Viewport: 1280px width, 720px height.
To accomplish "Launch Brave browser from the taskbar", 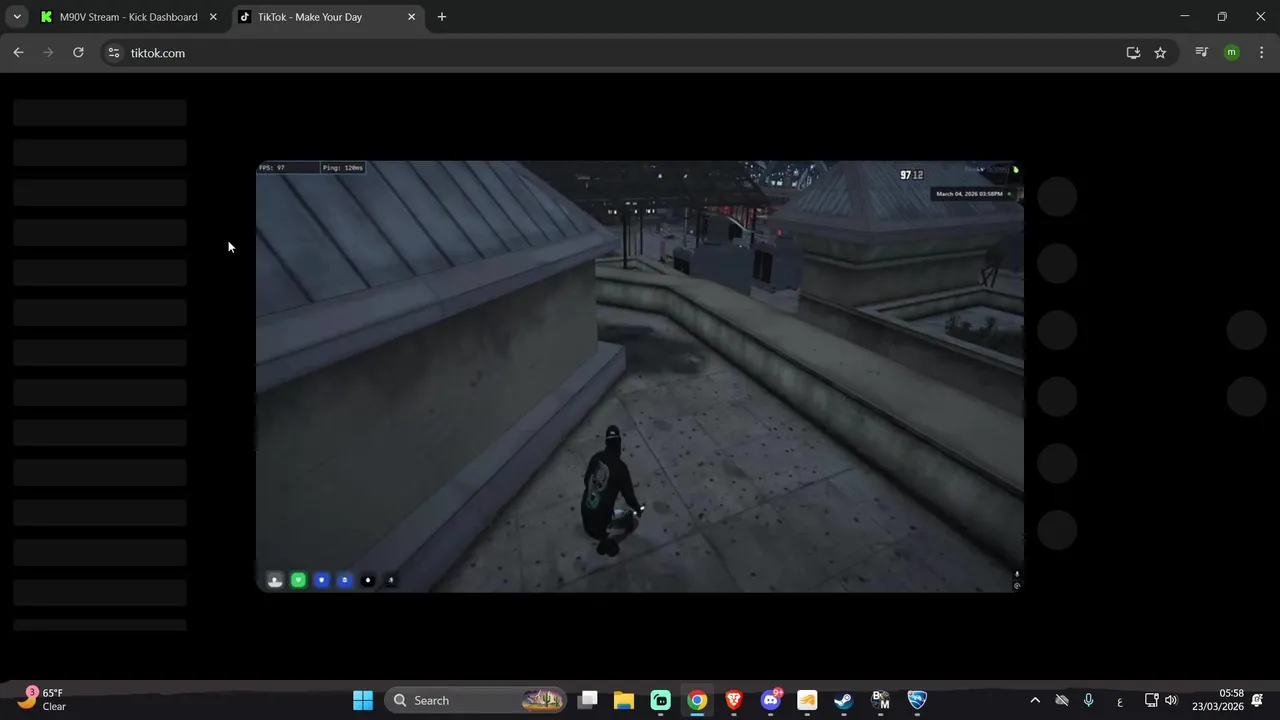I will (x=734, y=700).
